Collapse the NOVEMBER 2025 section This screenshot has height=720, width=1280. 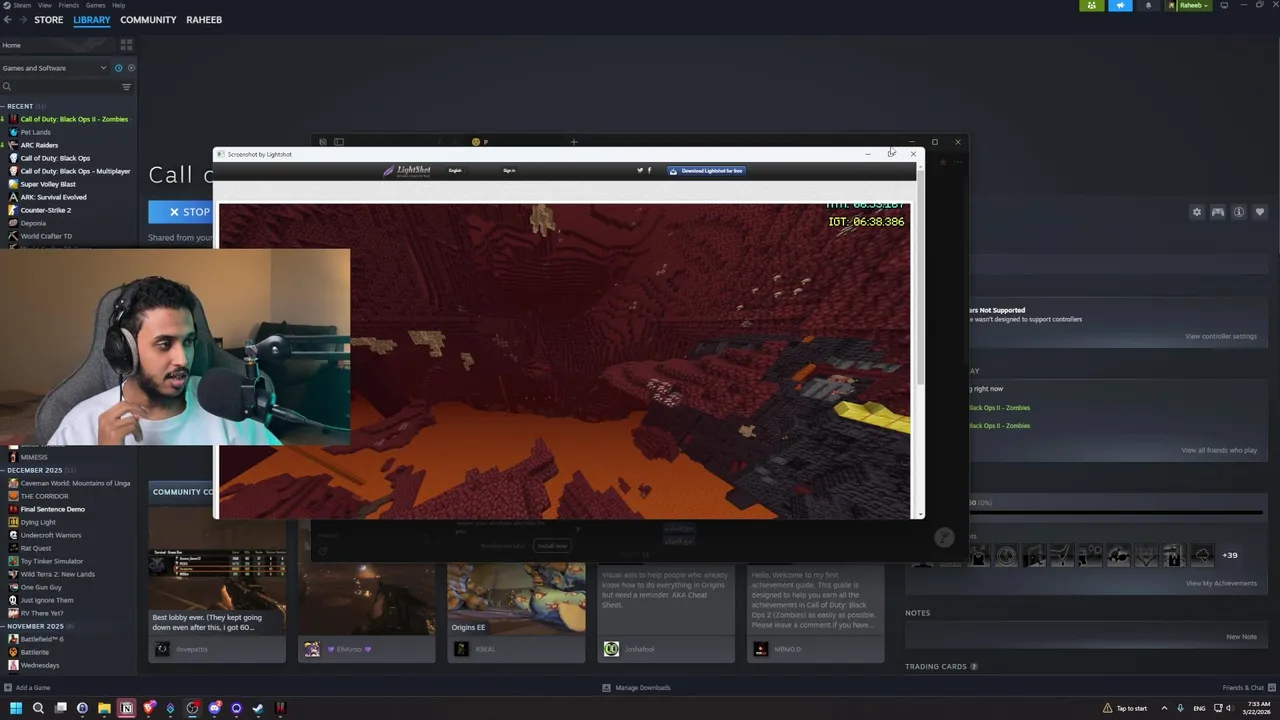[34, 626]
